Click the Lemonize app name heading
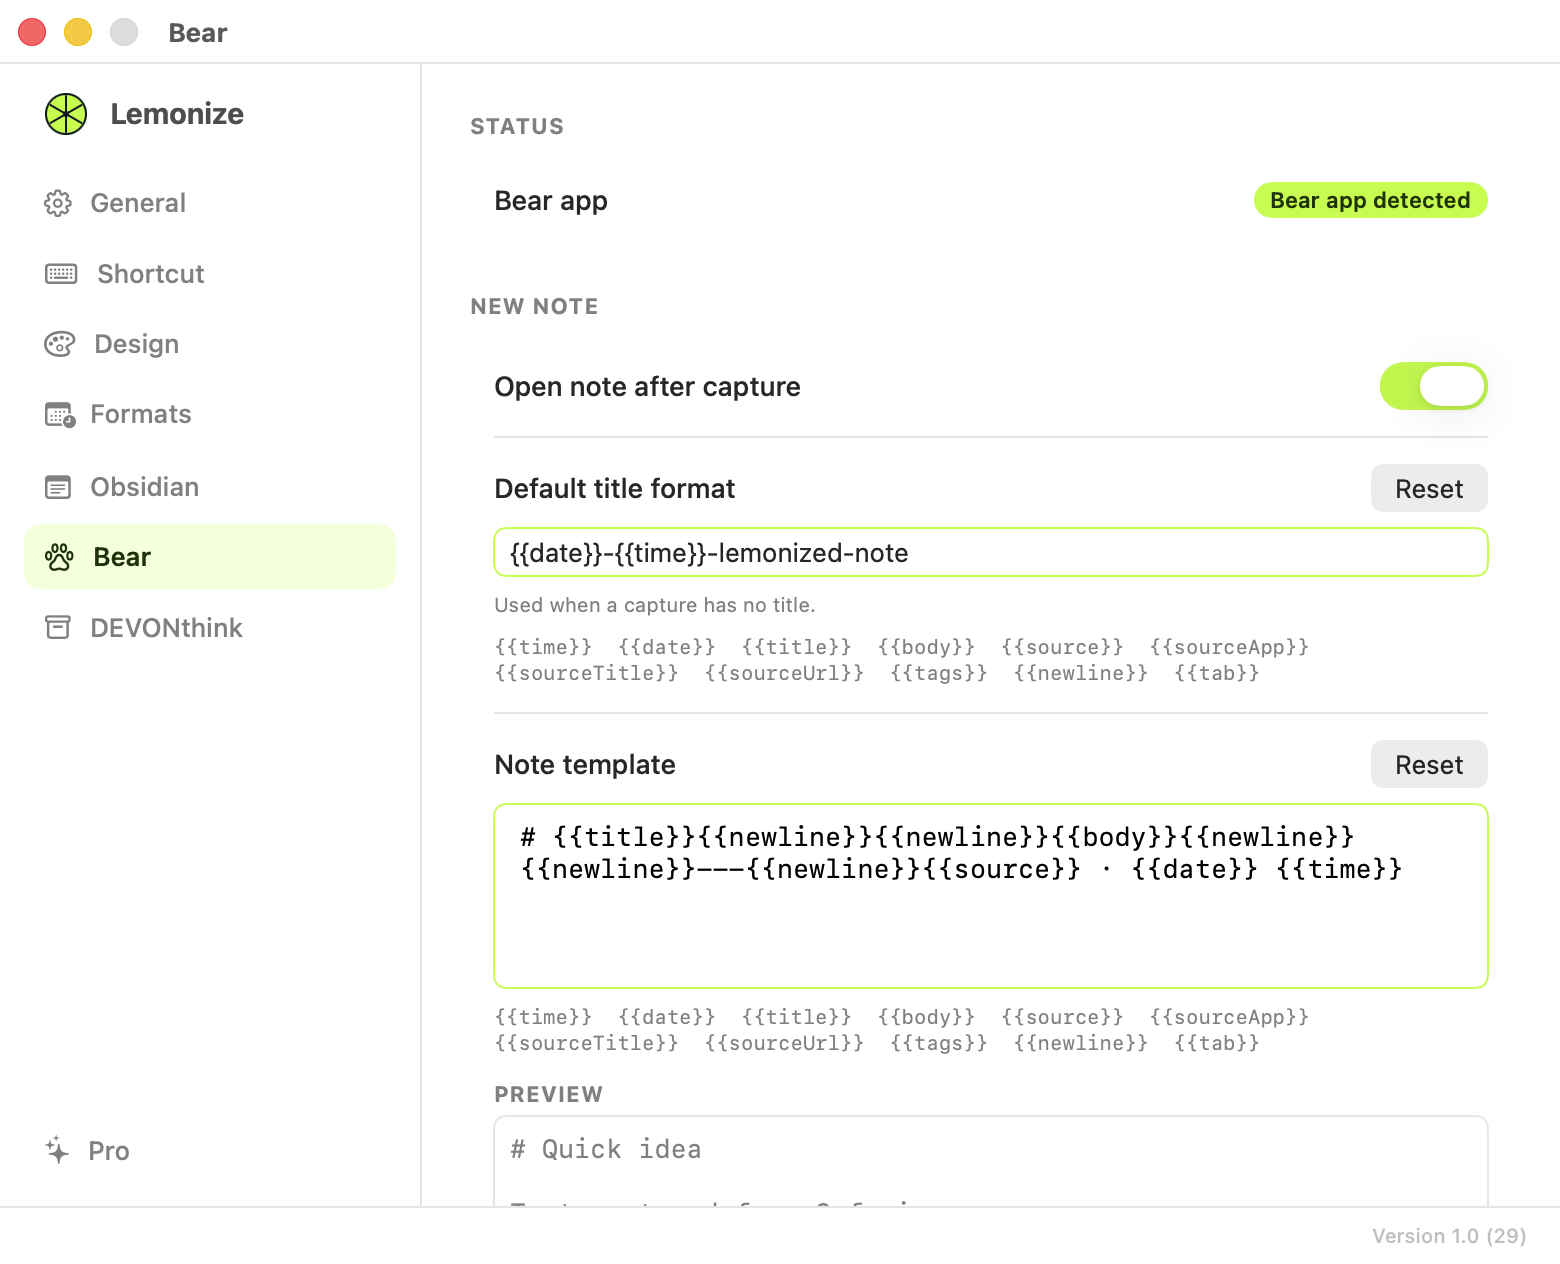 tap(177, 114)
